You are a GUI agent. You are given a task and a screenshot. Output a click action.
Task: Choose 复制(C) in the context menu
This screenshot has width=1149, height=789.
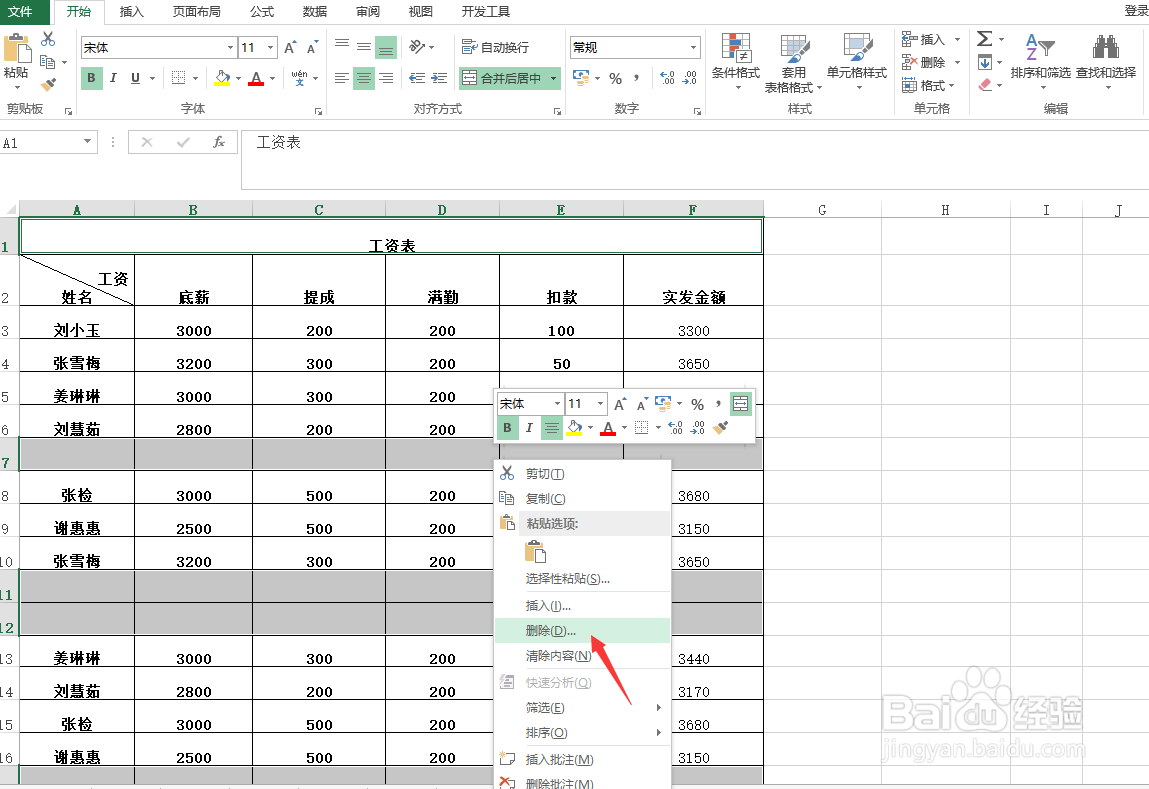583,498
